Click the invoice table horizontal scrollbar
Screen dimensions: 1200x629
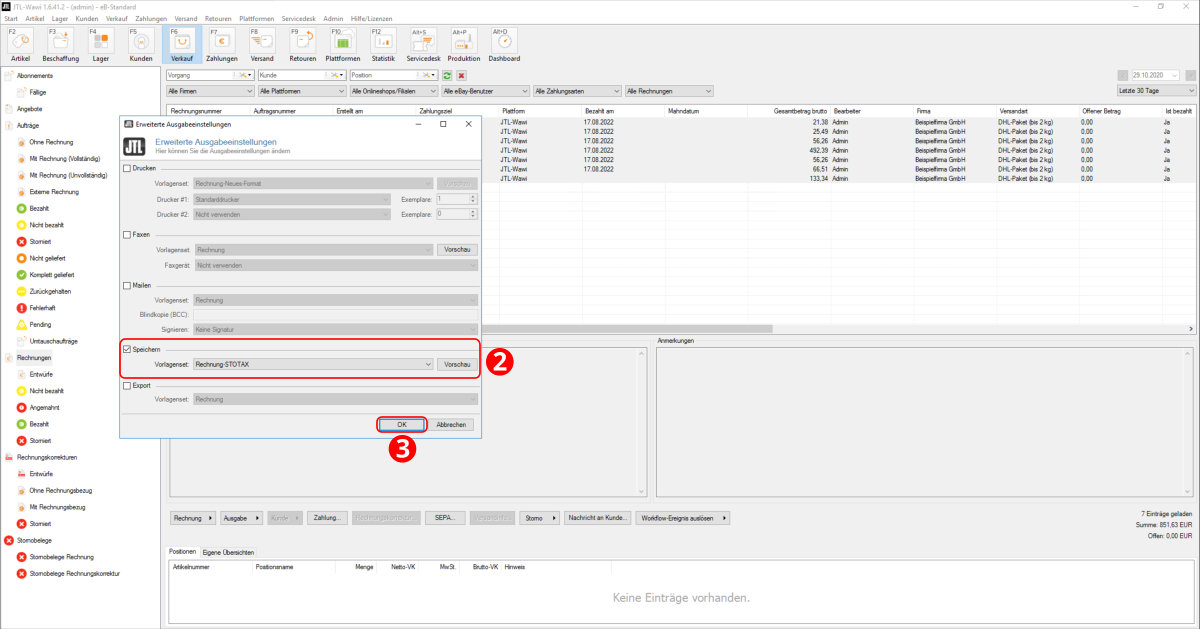[x=650, y=328]
